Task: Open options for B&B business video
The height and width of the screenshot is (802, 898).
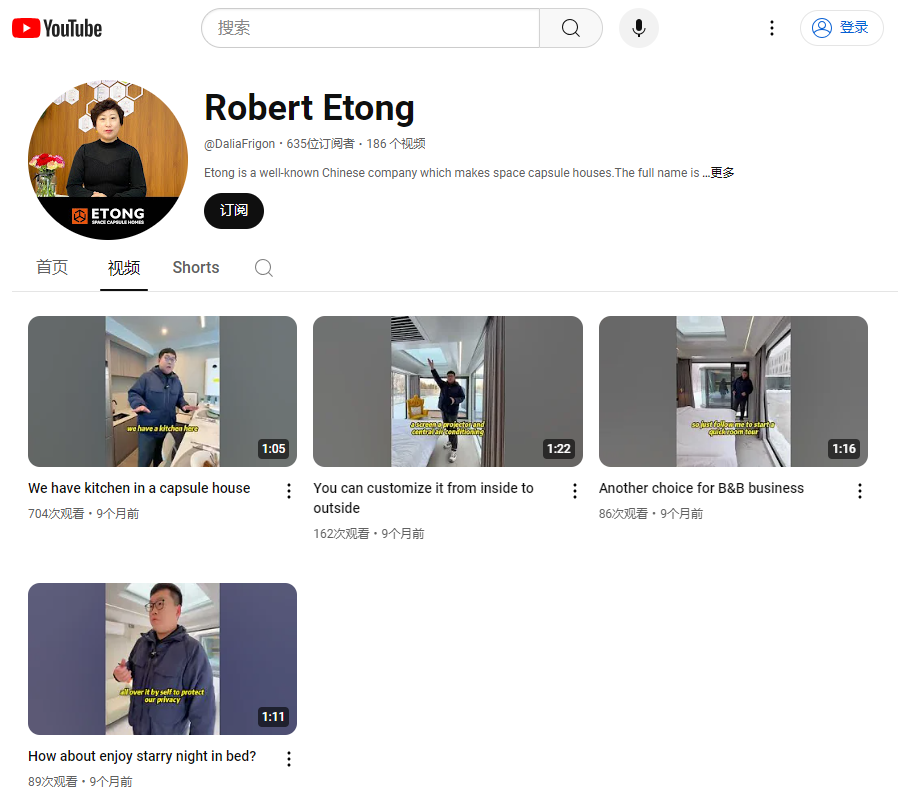Action: pos(860,491)
